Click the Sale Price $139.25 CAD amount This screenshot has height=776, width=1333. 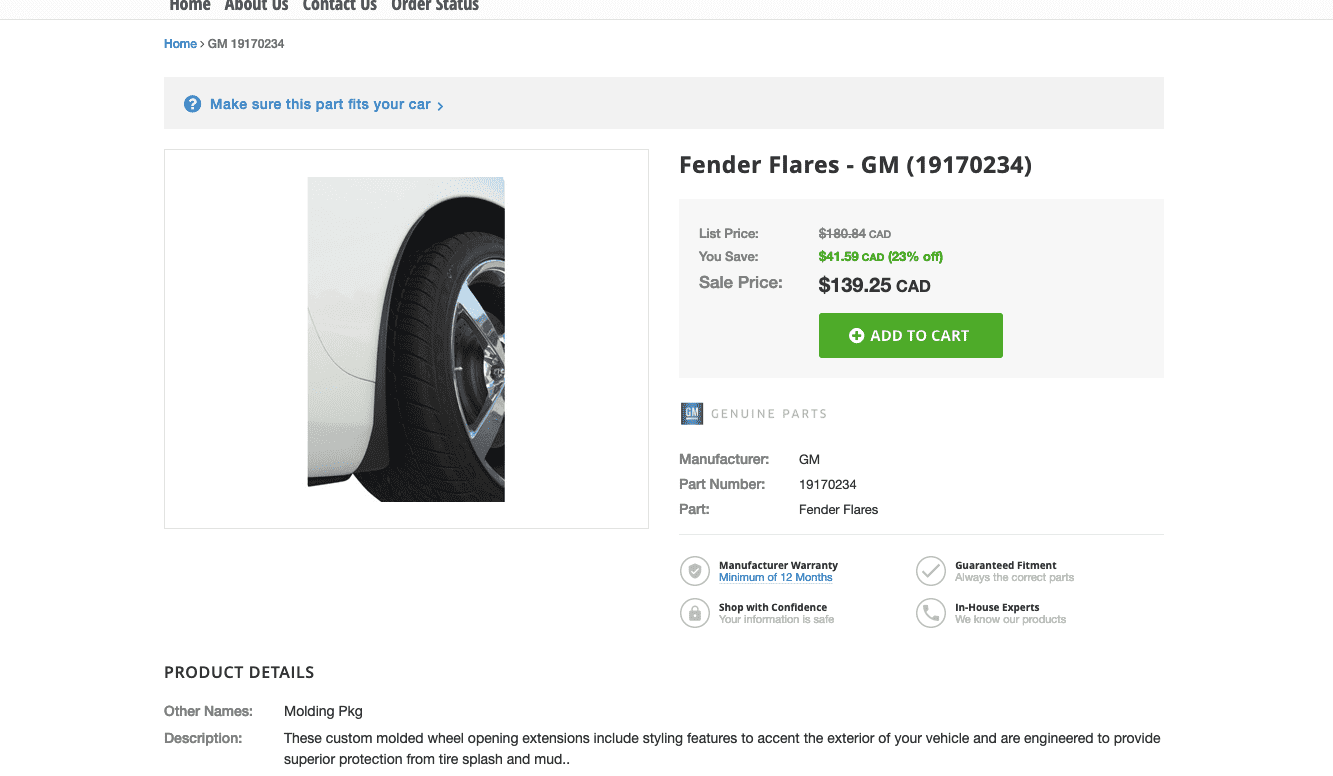[x=874, y=286]
